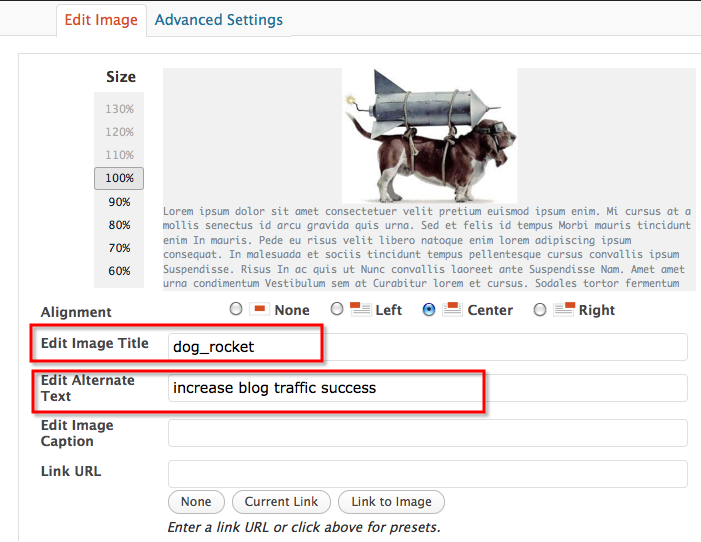
Task: Click the Right alignment icon
Action: [x=564, y=309]
